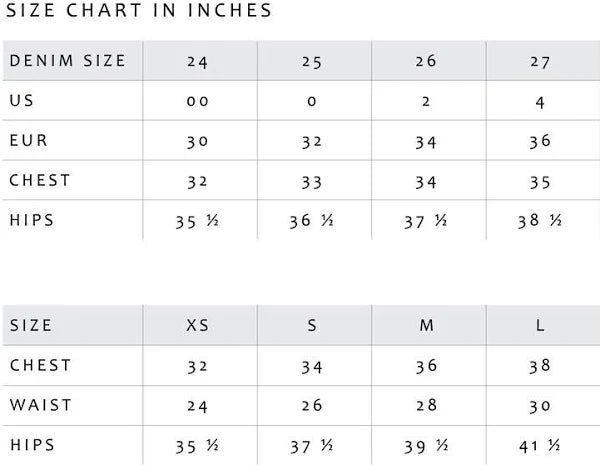This screenshot has height=465, width=600.
Task: Select chest value 33 in denim table
Action: 312,181
